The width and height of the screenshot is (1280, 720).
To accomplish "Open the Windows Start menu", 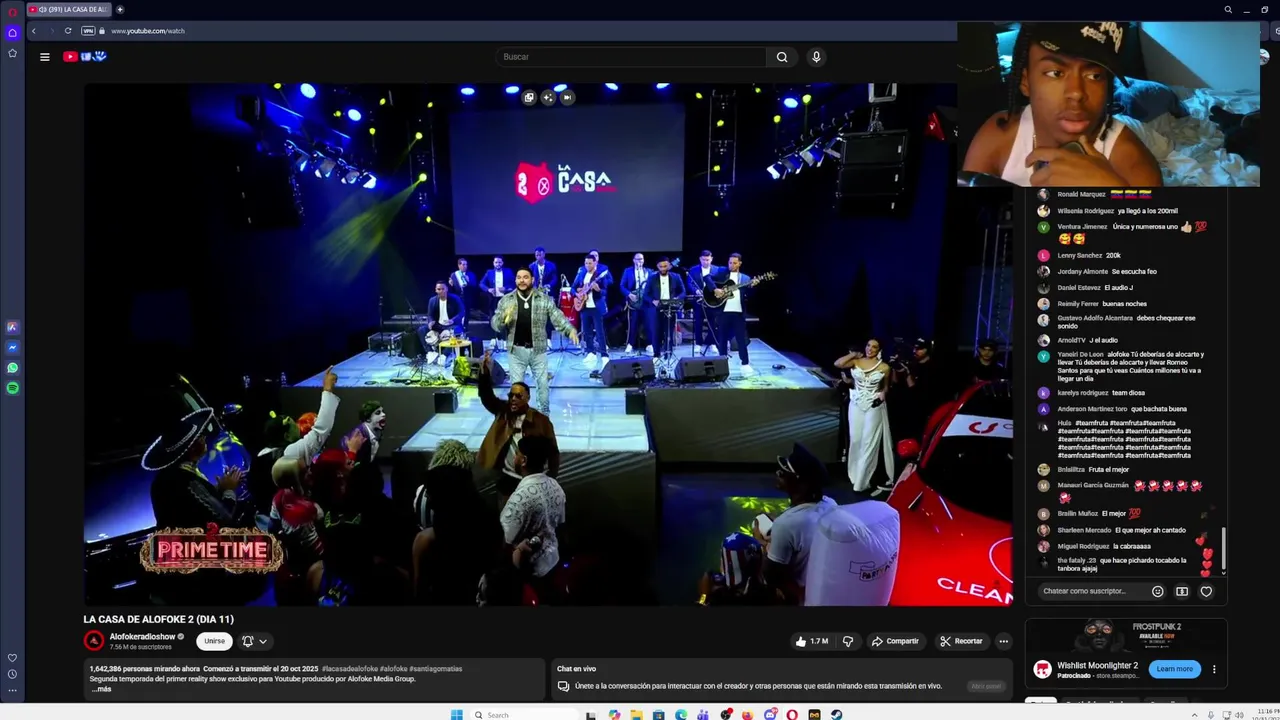I will (x=457, y=714).
